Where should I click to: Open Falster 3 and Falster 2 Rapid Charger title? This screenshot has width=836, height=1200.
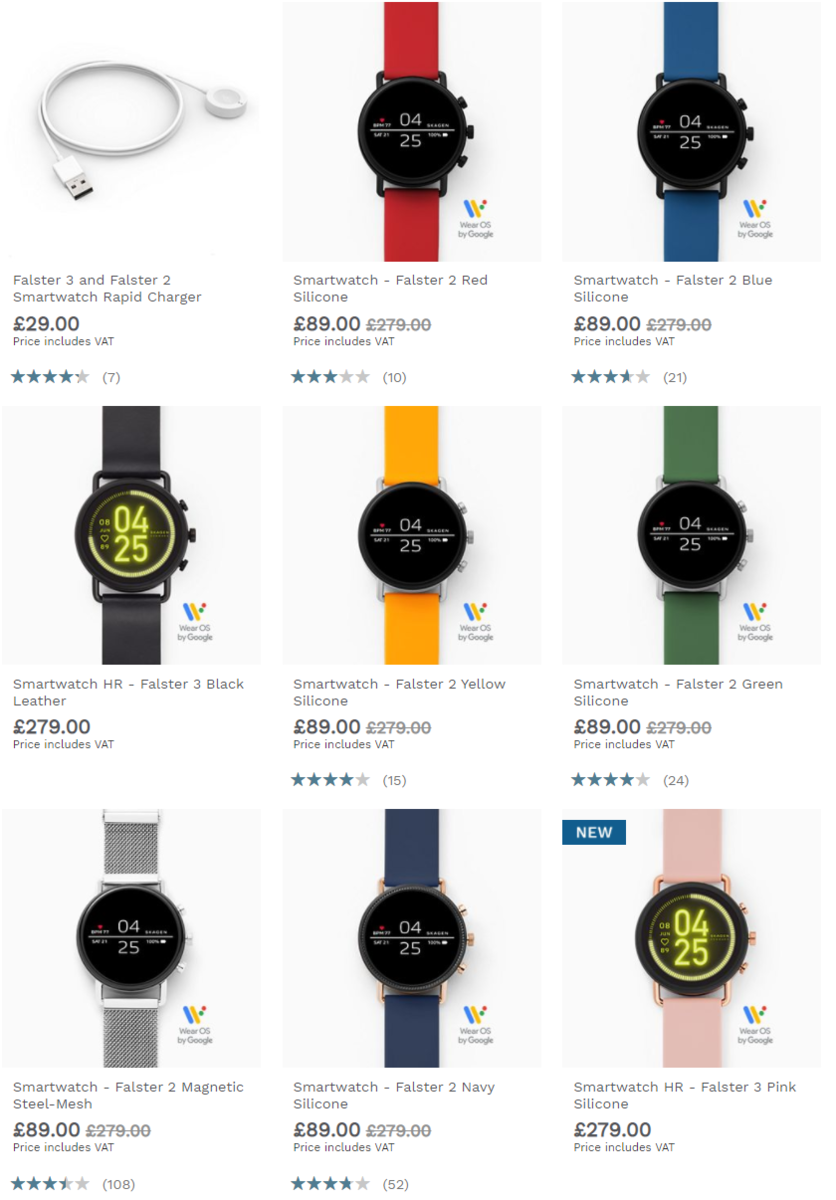point(107,288)
